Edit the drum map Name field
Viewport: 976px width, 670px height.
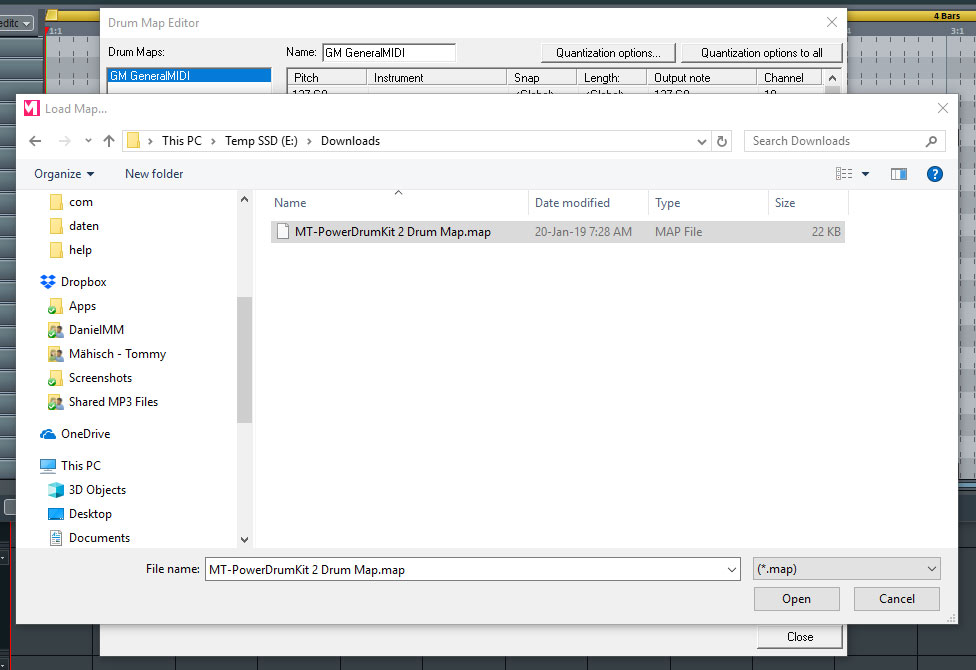389,53
